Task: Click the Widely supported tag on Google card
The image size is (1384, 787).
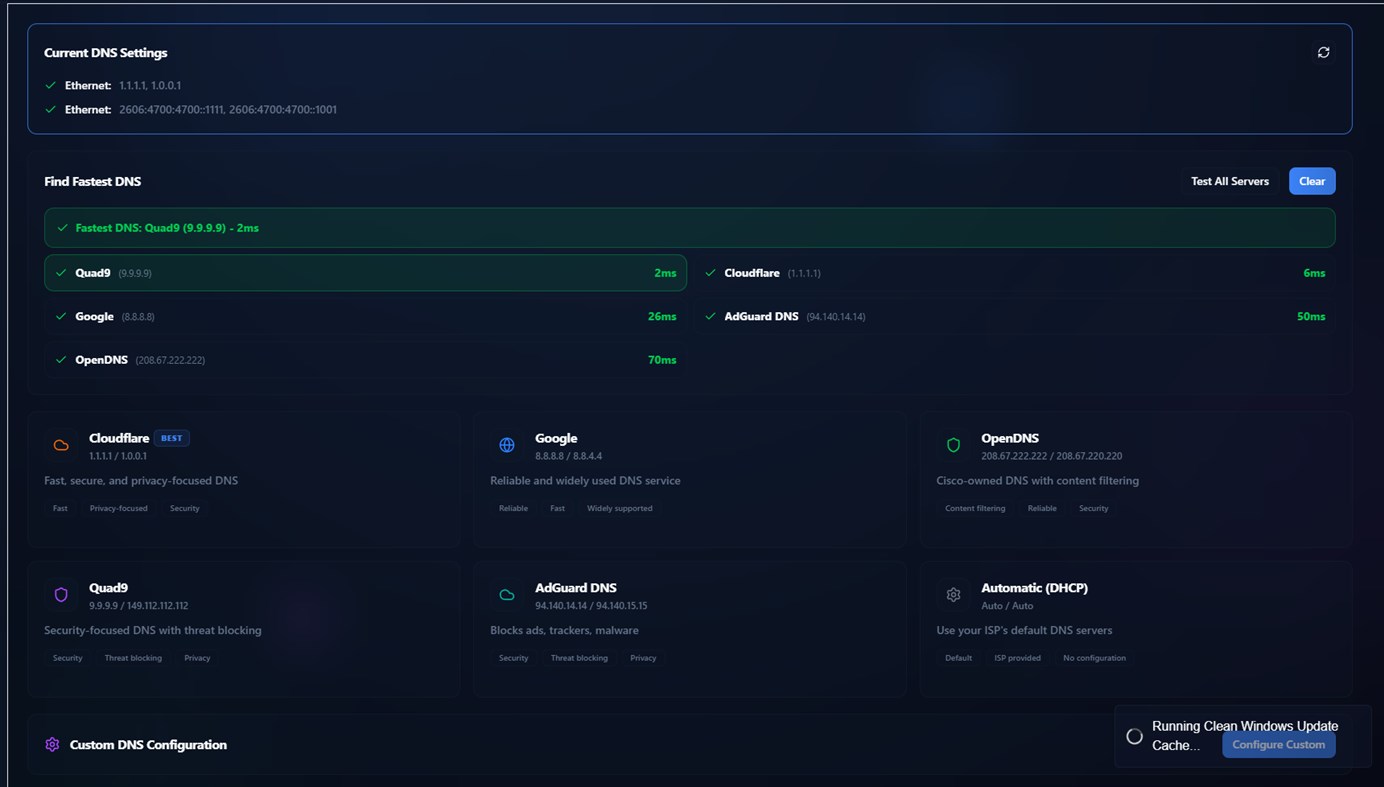Action: click(x=620, y=508)
